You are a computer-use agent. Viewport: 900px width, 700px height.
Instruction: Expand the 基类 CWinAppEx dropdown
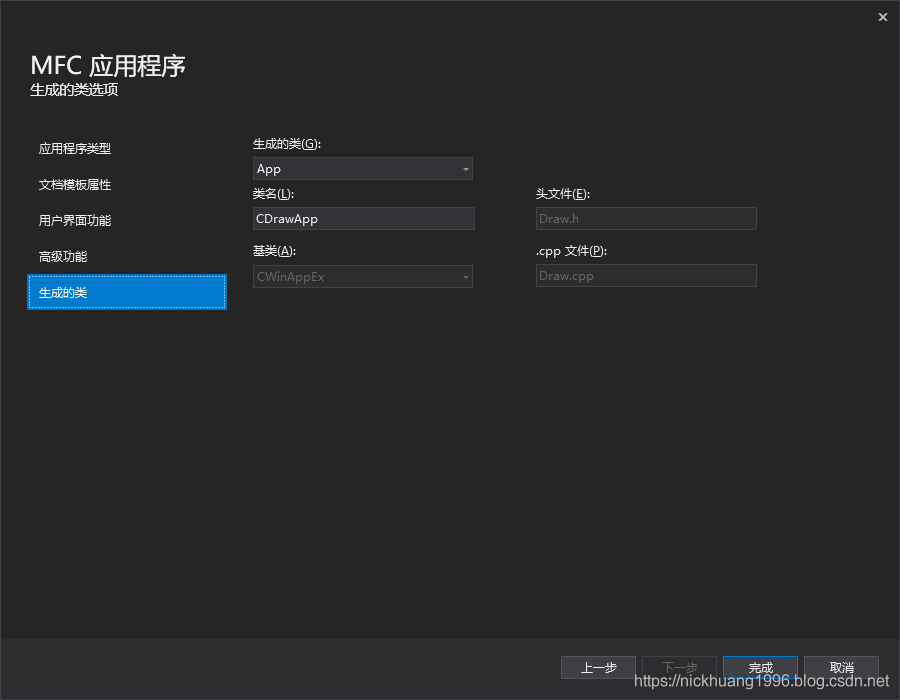point(363,277)
